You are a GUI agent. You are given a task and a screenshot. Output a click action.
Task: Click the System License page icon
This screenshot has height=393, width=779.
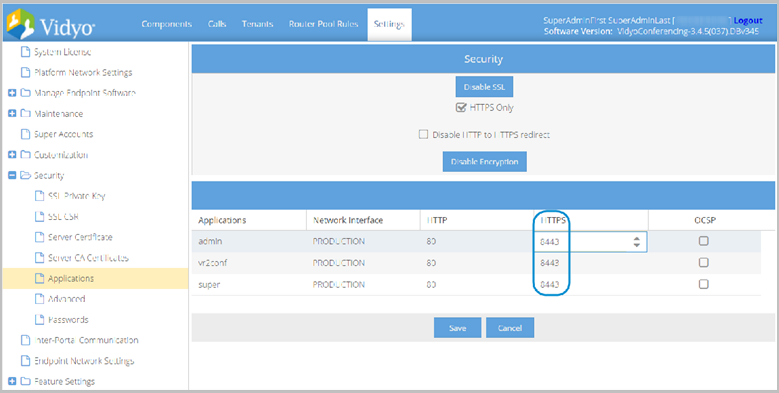pyautogui.click(x=25, y=52)
